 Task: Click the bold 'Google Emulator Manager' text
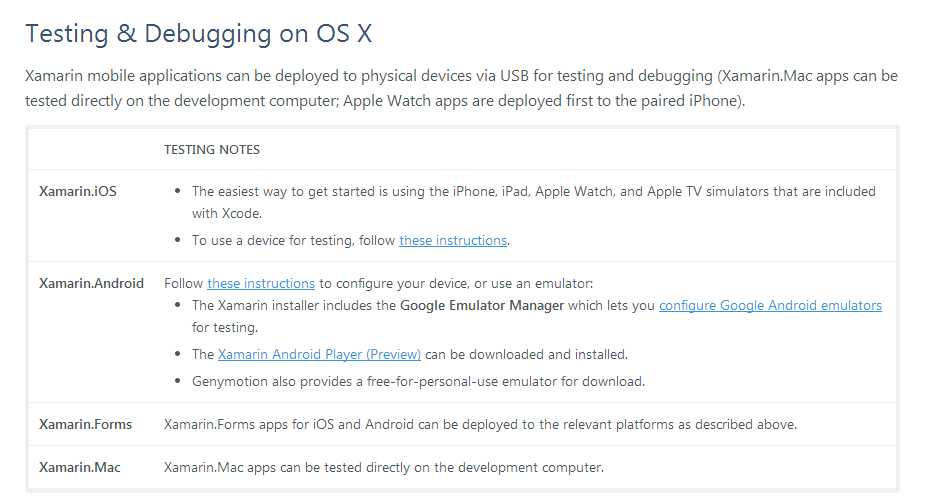[x=482, y=305]
